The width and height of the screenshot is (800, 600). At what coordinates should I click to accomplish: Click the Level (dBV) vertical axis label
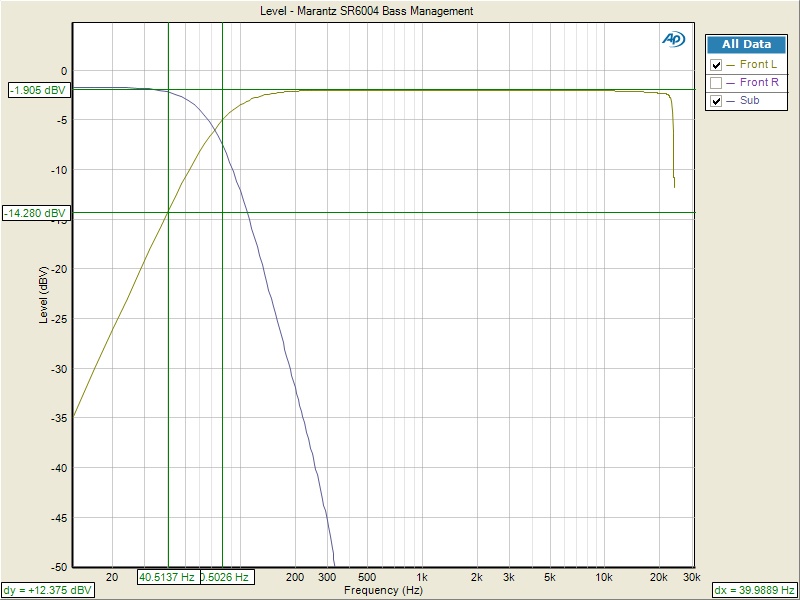pos(43,295)
